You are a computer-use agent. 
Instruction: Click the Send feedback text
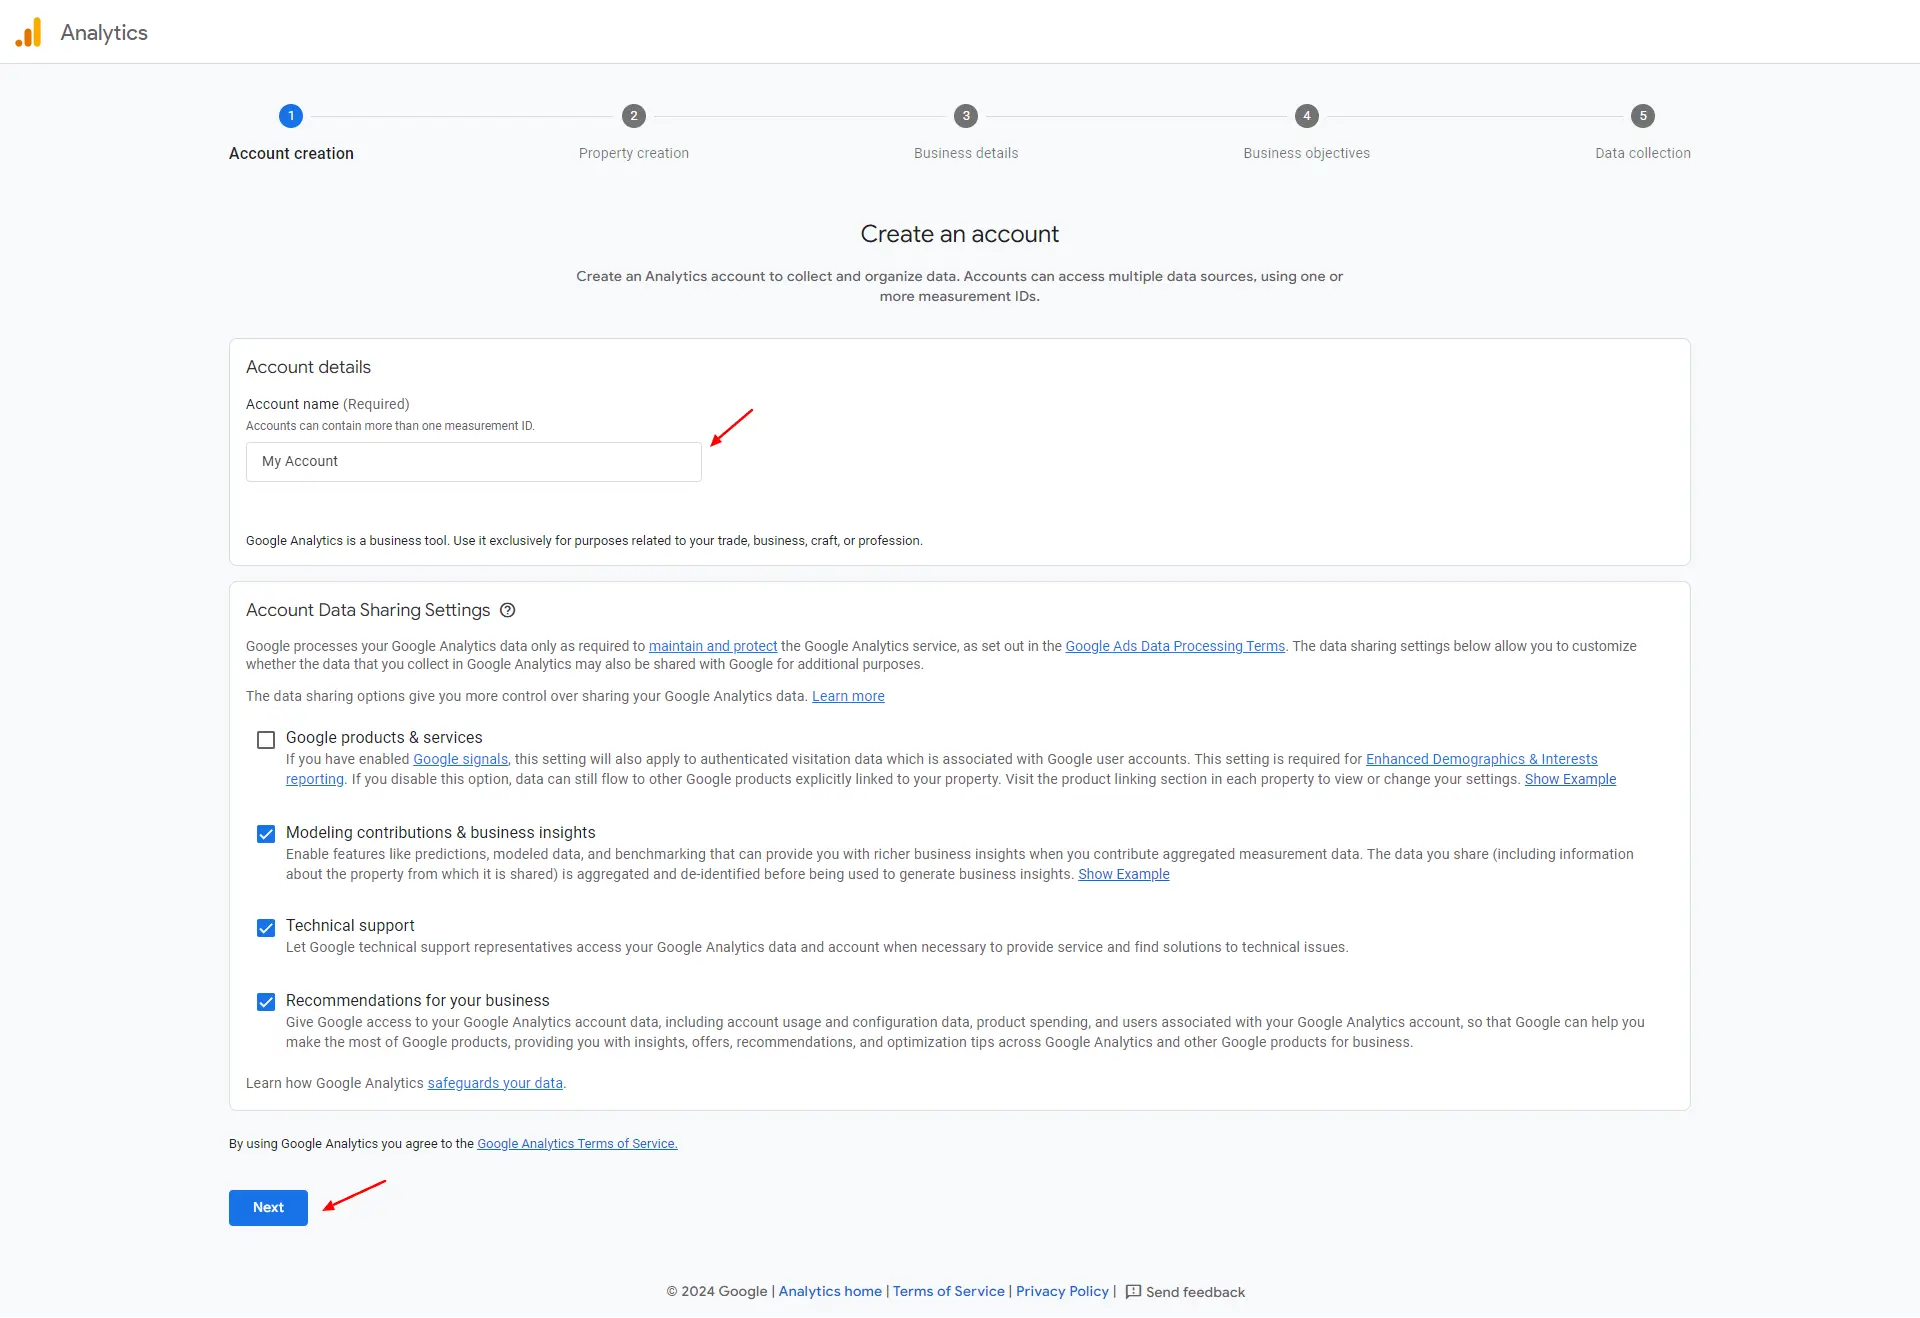coord(1195,1292)
